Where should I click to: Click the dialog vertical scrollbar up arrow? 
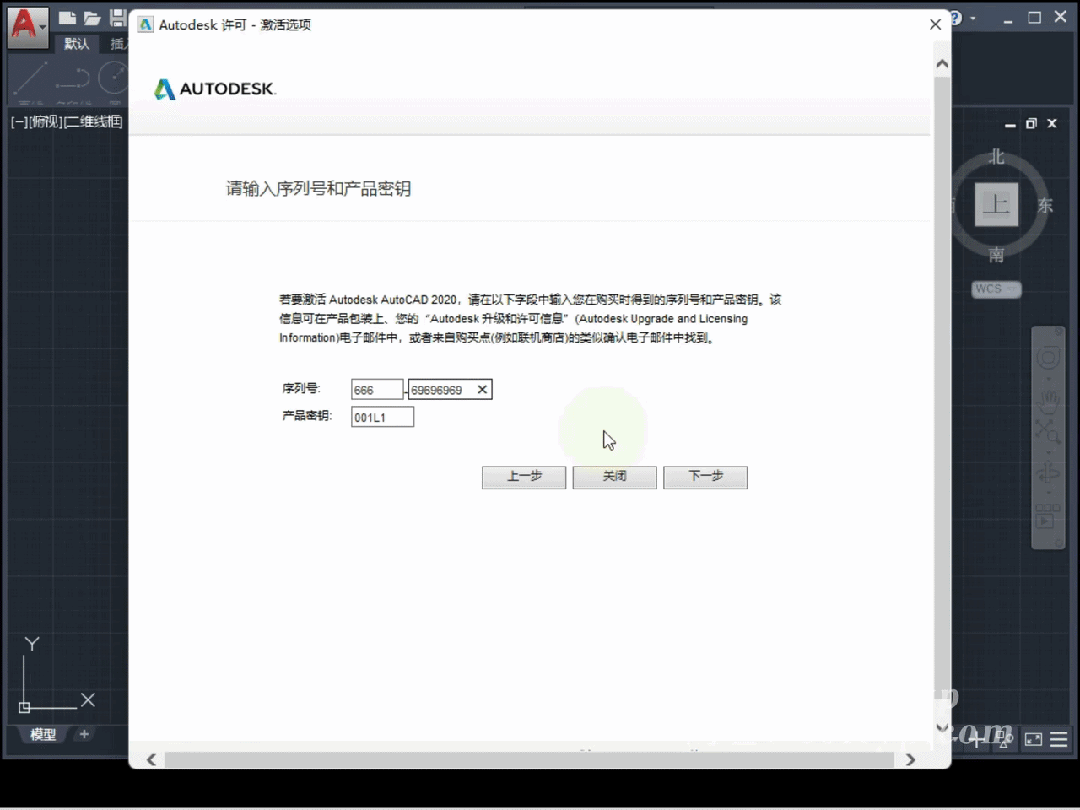coord(942,63)
